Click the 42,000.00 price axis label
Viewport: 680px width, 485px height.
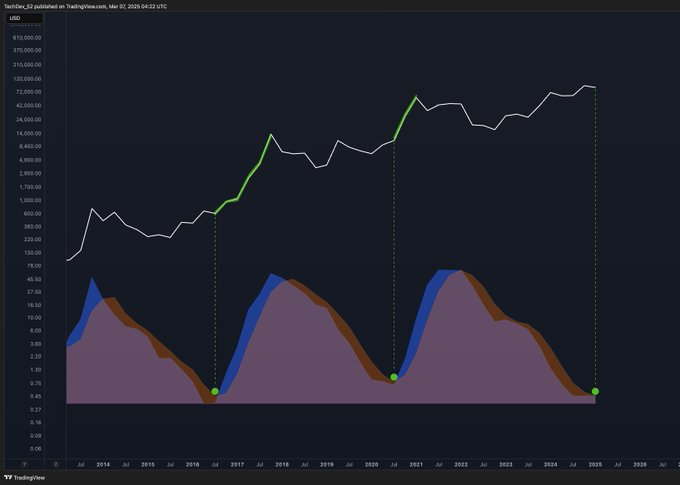tap(30, 105)
